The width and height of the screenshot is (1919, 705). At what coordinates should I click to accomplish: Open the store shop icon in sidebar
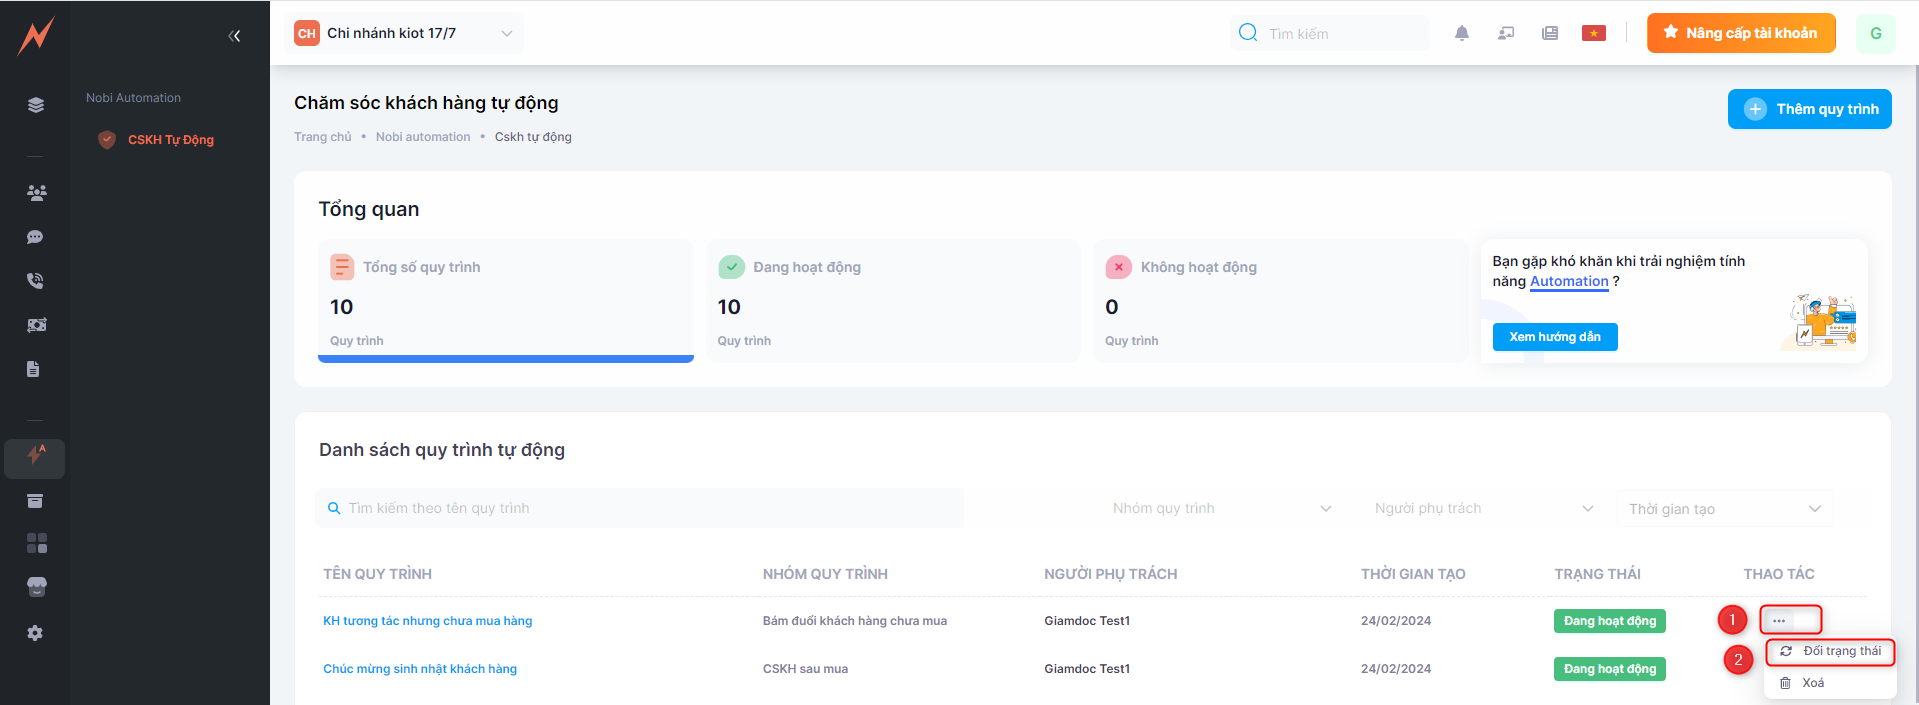[x=36, y=587]
